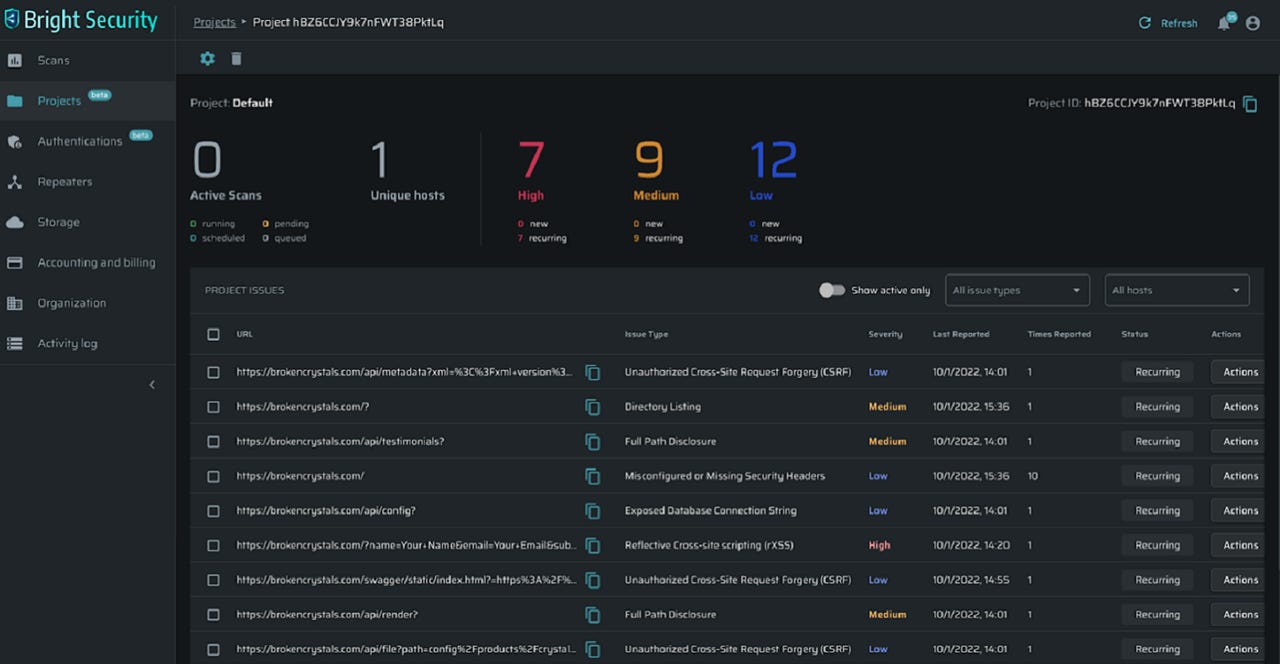Click the Bright Security logo
This screenshot has width=1280, height=664.
click(x=80, y=19)
